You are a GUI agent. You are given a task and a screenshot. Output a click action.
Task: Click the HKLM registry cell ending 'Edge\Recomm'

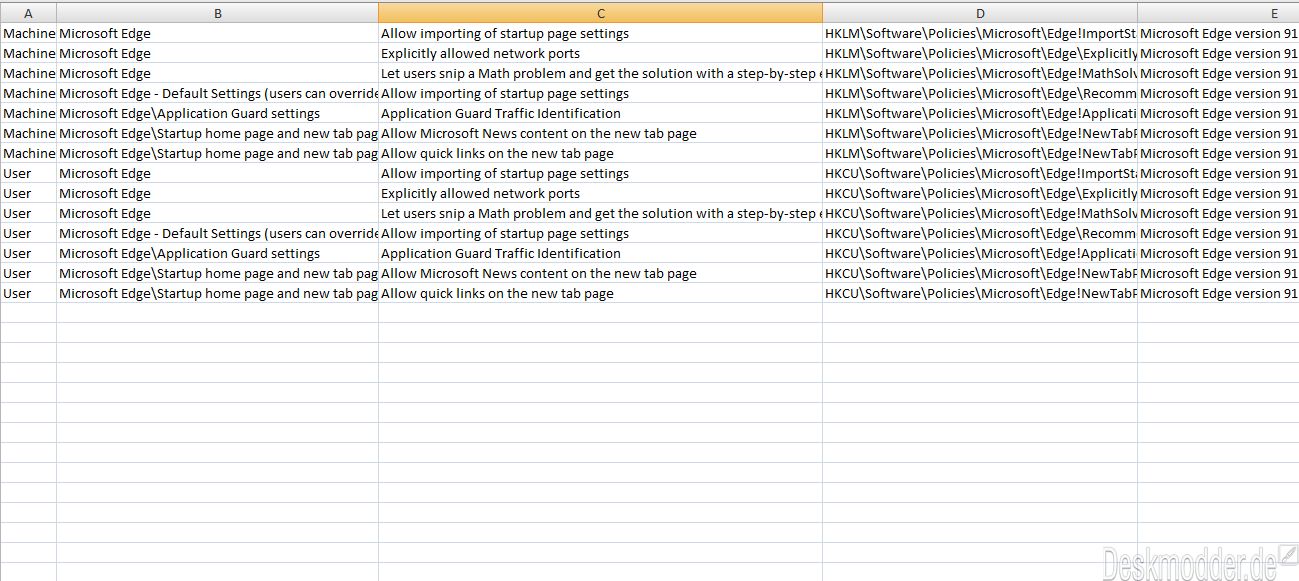tap(980, 93)
